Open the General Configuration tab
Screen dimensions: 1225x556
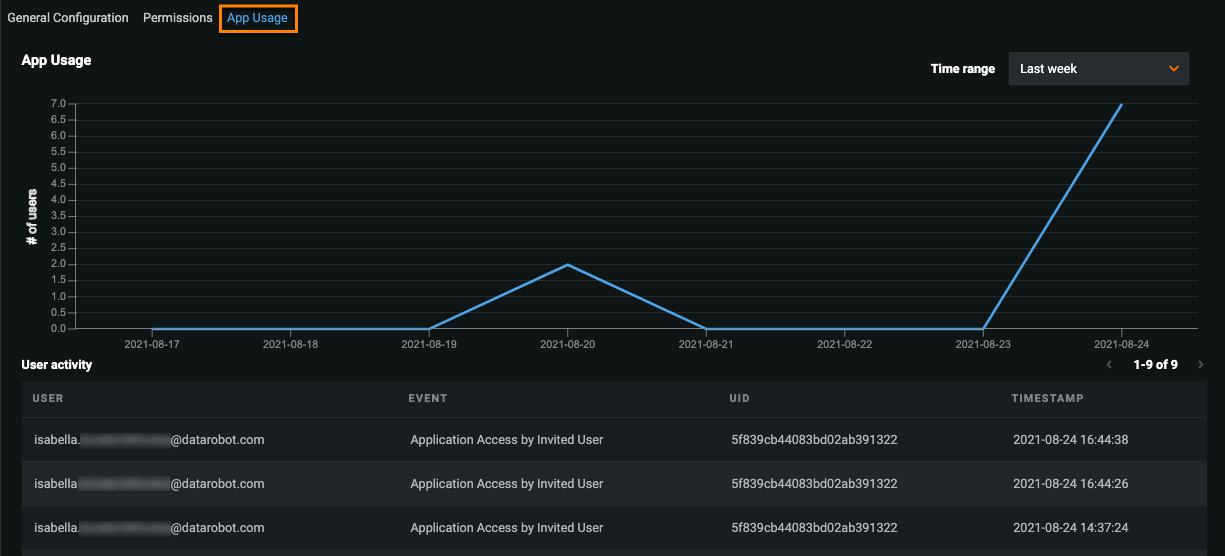pos(68,18)
